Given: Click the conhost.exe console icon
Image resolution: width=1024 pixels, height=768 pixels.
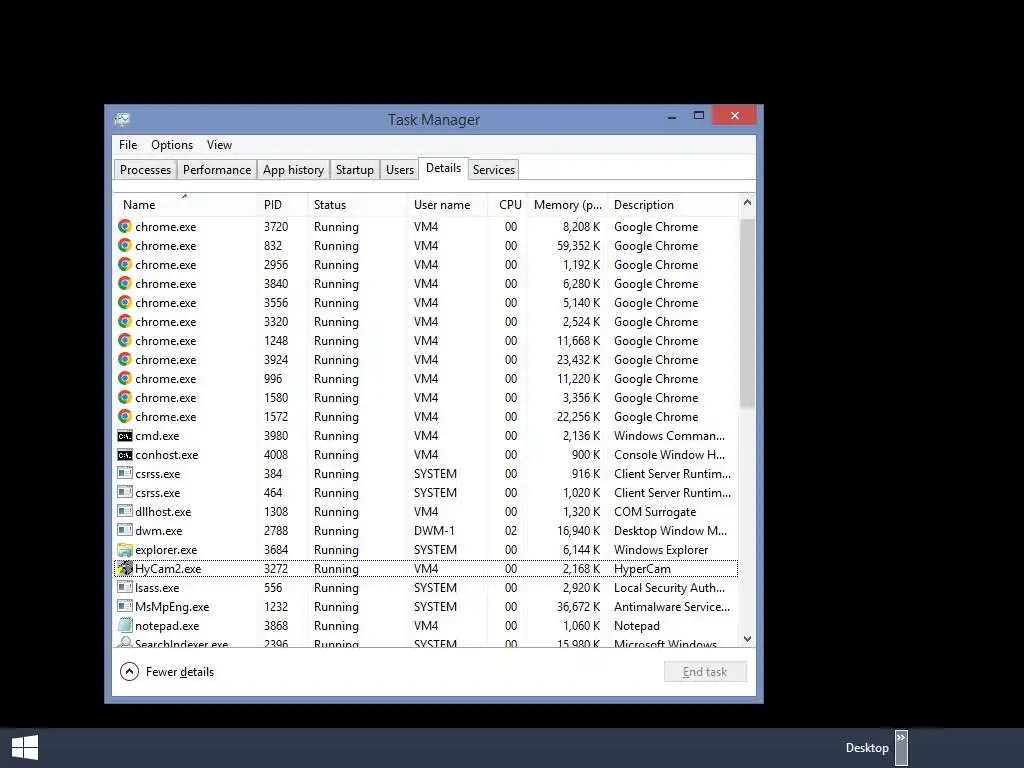Looking at the screenshot, I should click(x=125, y=455).
